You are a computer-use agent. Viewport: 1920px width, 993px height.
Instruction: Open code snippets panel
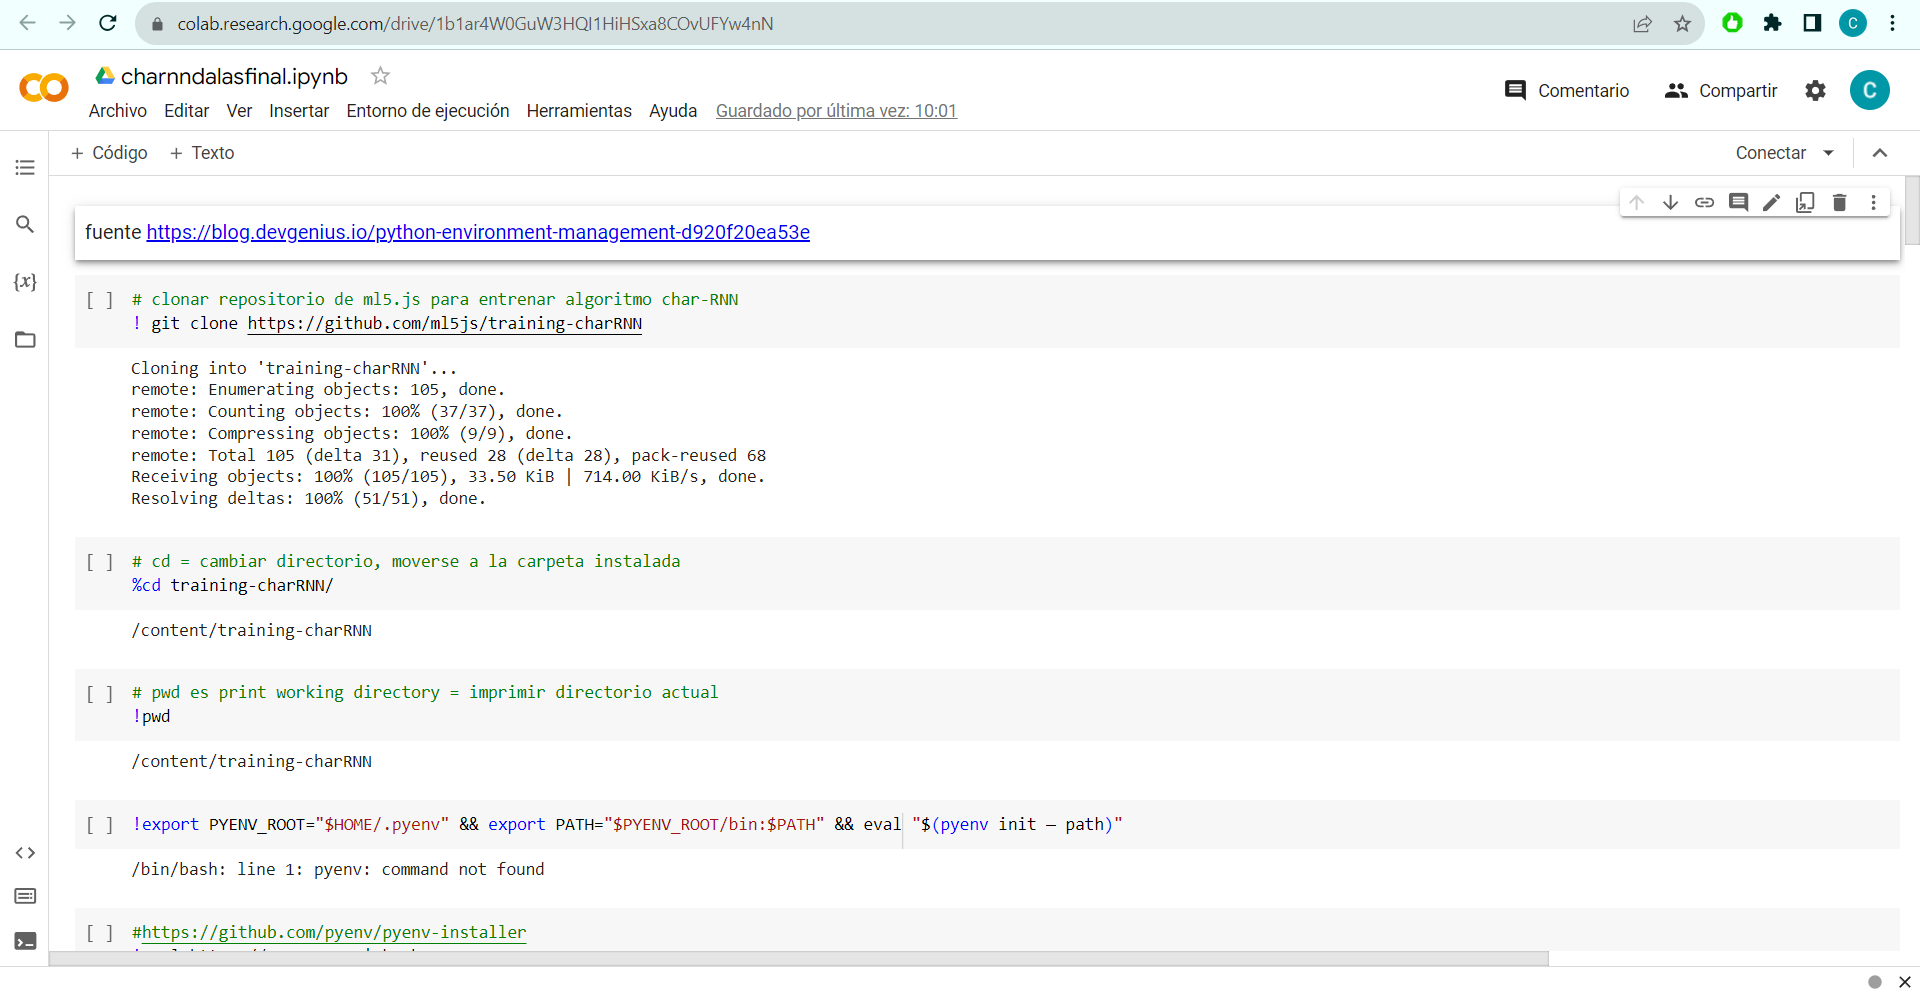coord(25,853)
